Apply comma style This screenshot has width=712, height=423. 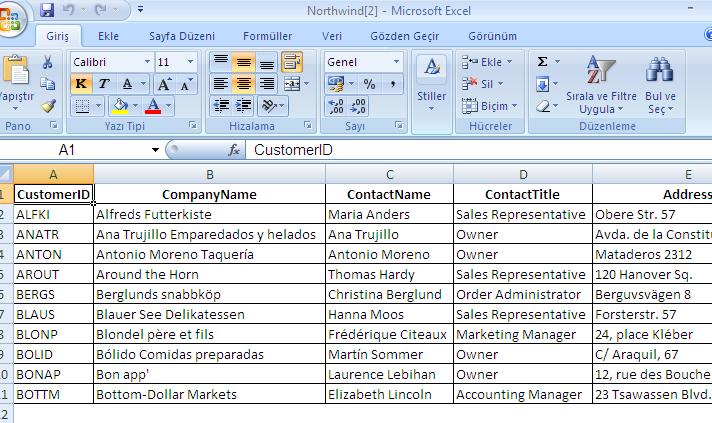392,84
